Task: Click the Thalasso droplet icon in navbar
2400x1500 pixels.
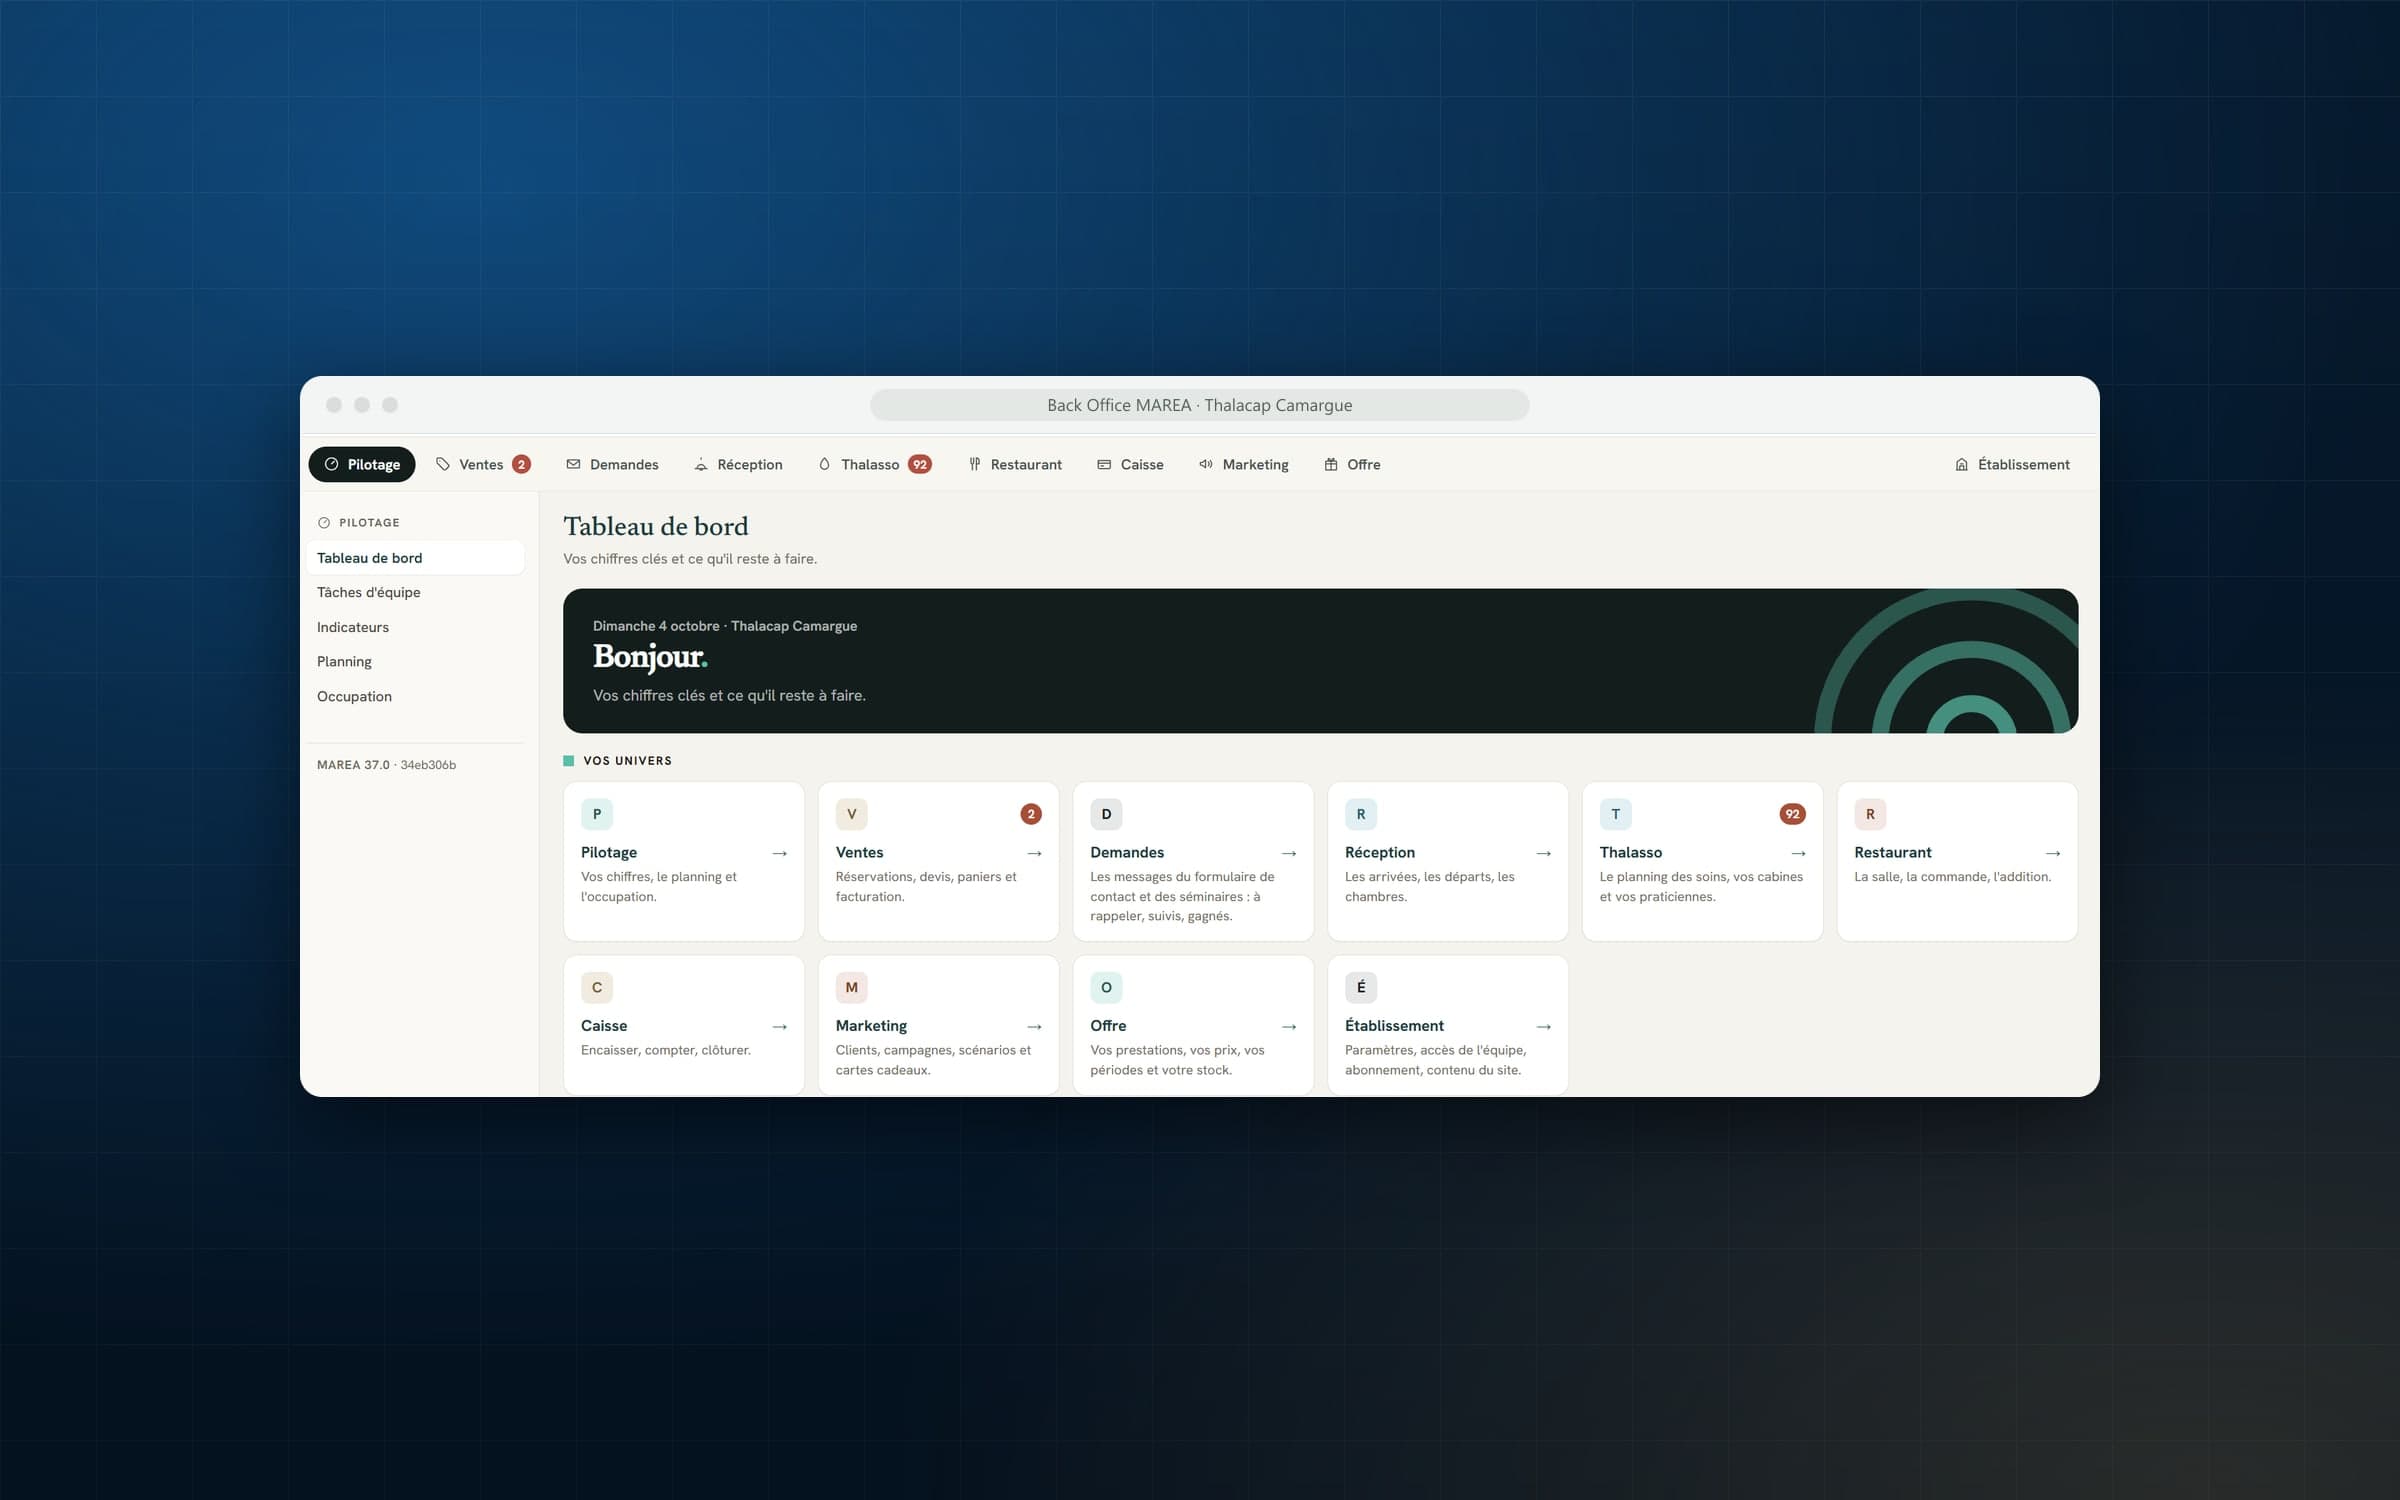Action: pyautogui.click(x=824, y=464)
